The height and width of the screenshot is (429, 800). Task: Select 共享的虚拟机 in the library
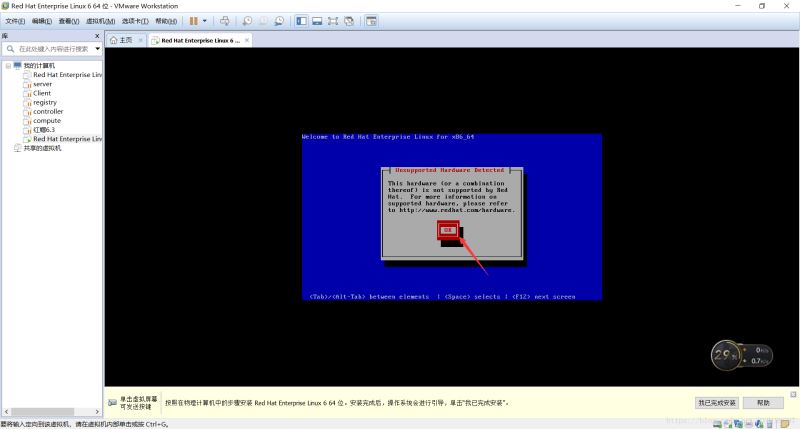42,148
